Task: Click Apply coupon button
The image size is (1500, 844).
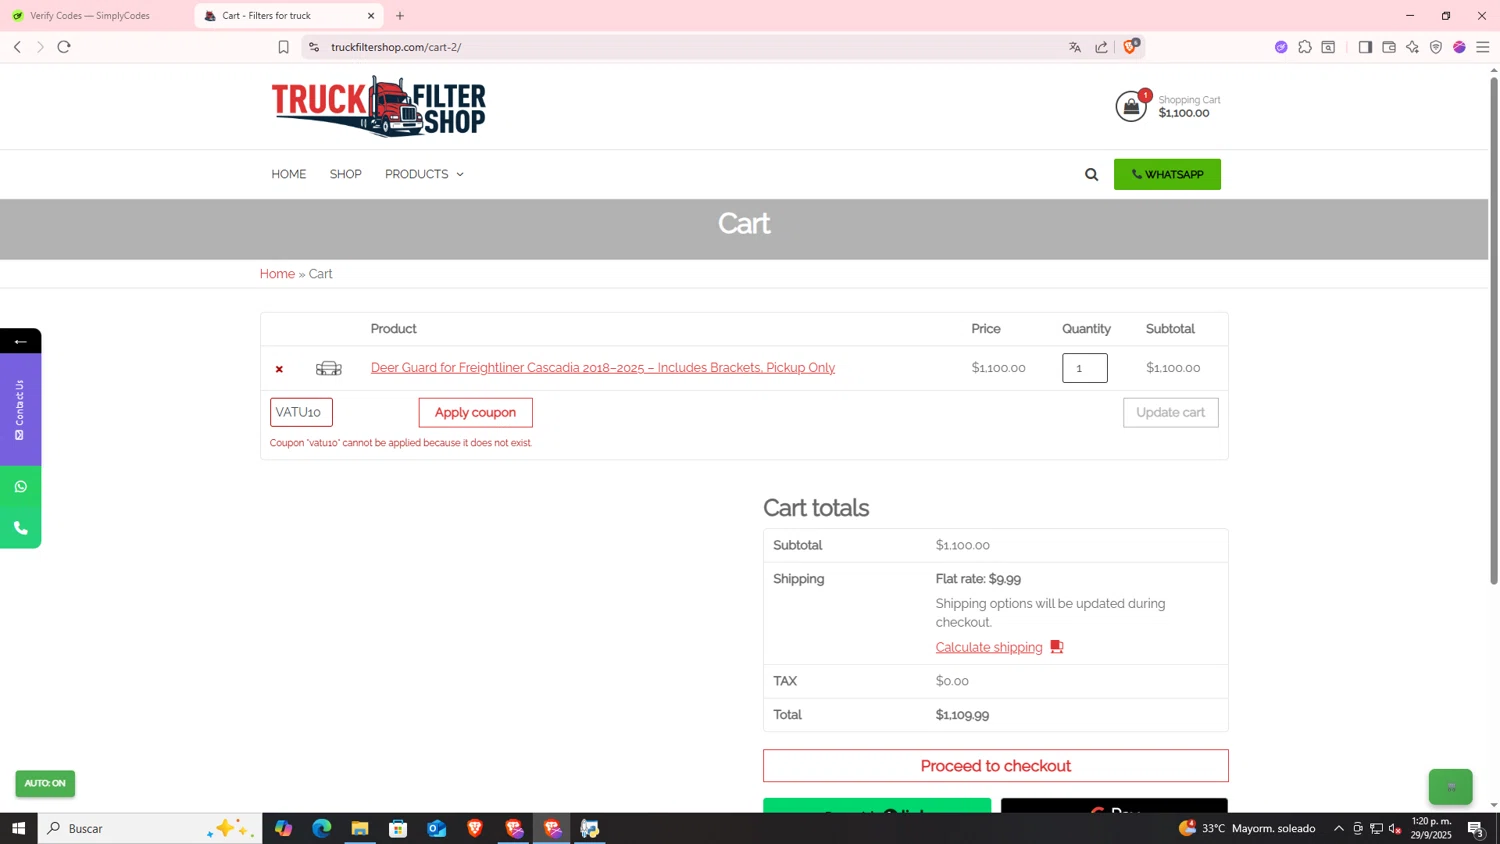Action: tap(475, 412)
